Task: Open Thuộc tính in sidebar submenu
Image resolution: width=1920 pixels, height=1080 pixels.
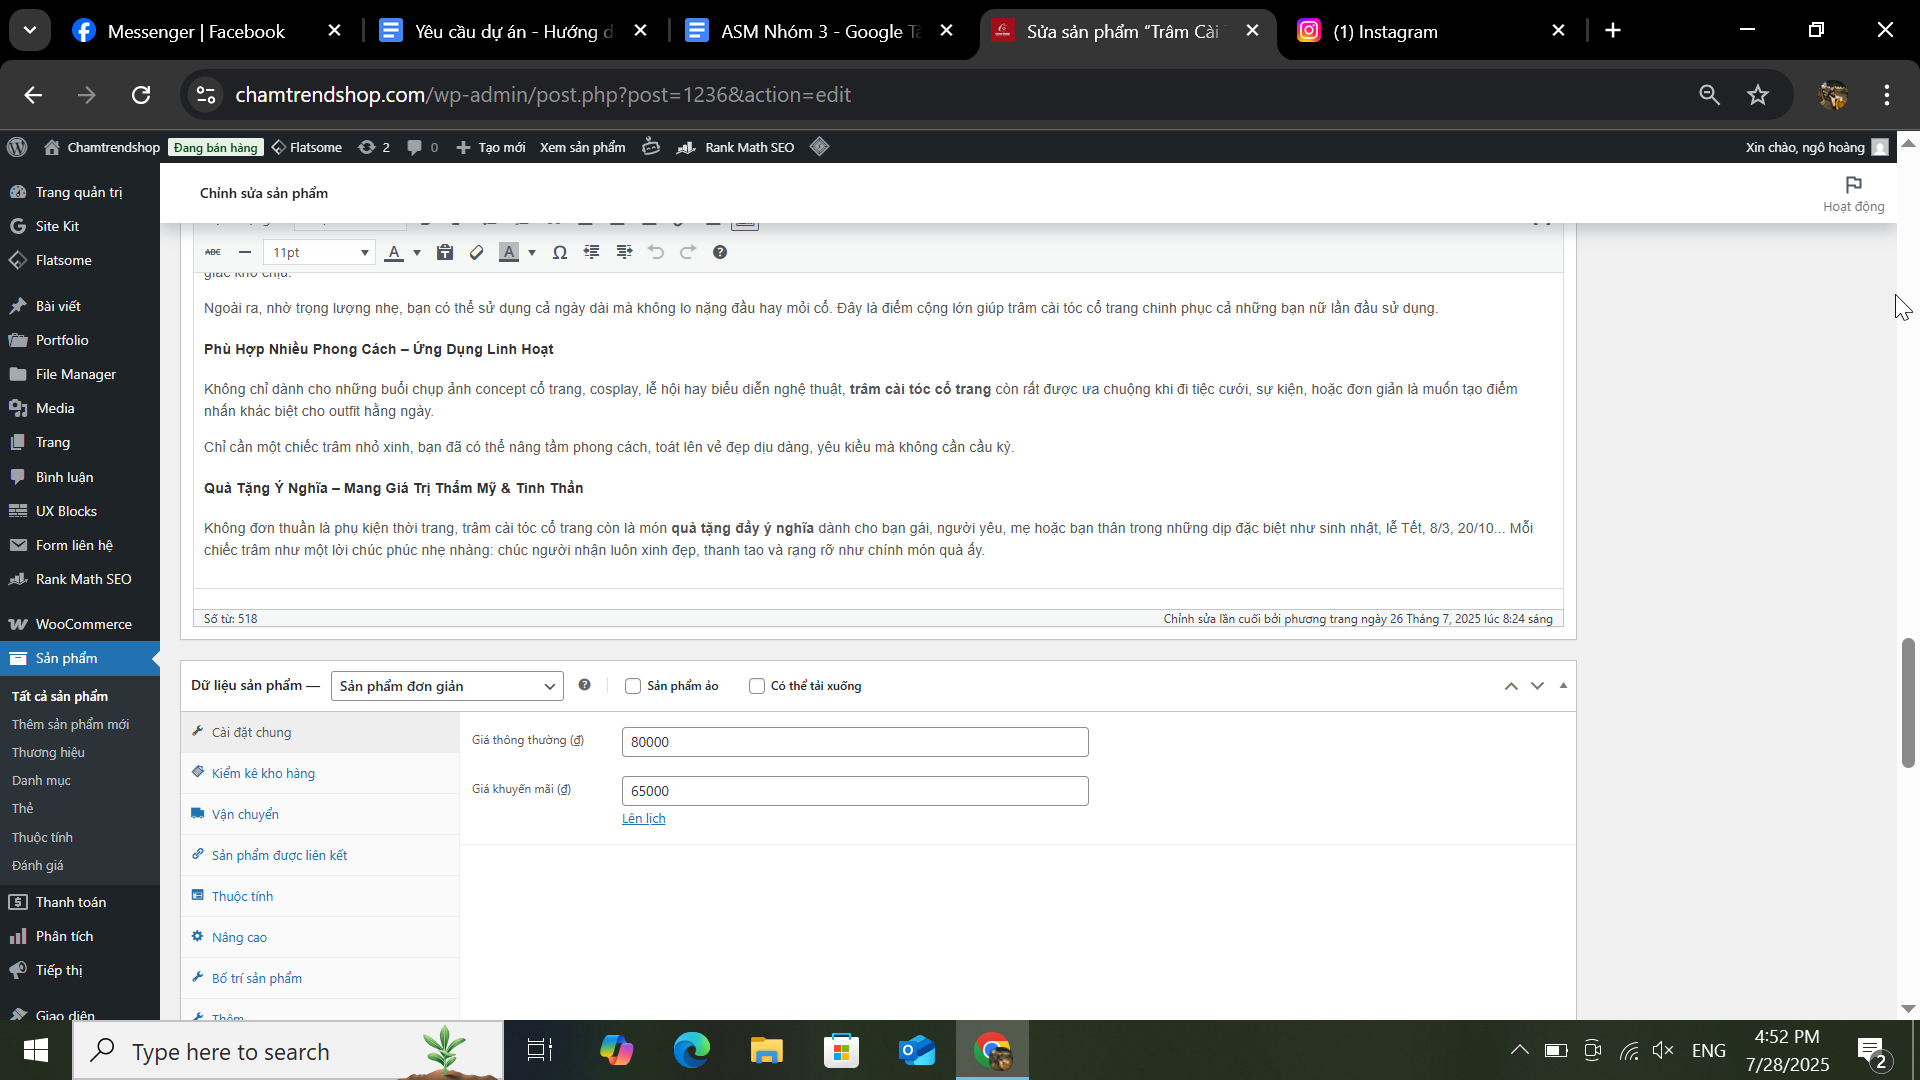Action: click(42, 837)
